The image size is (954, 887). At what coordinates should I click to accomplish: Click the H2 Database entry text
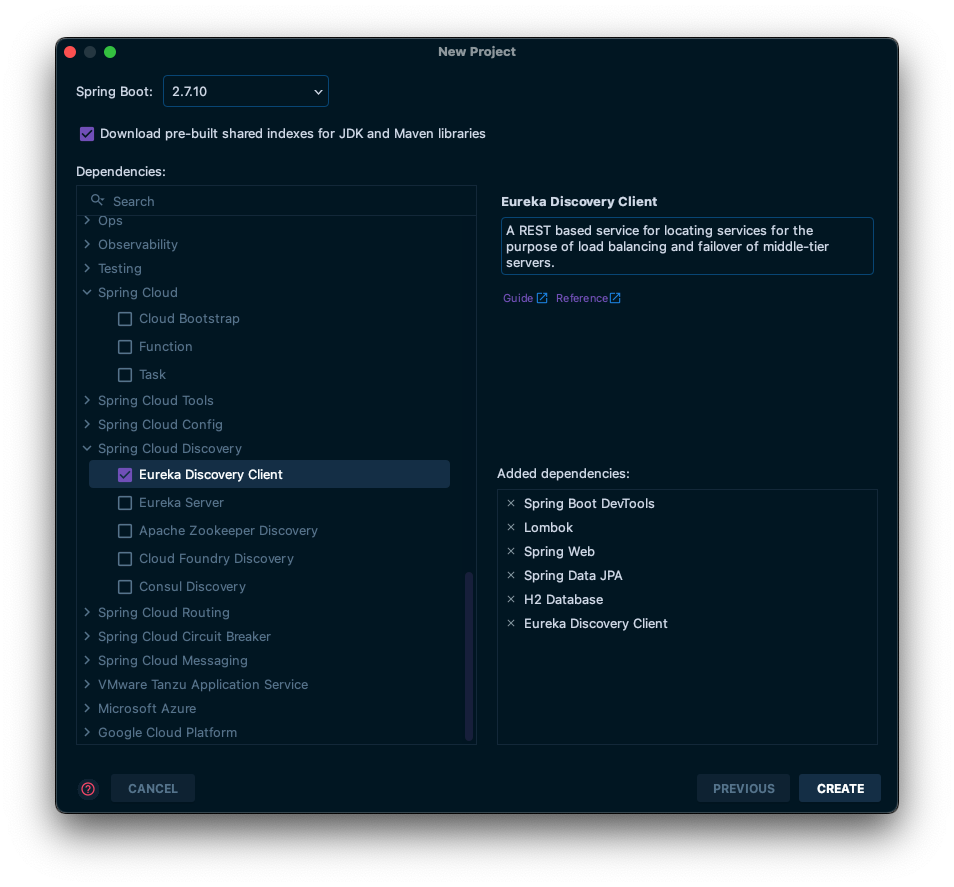coord(563,599)
